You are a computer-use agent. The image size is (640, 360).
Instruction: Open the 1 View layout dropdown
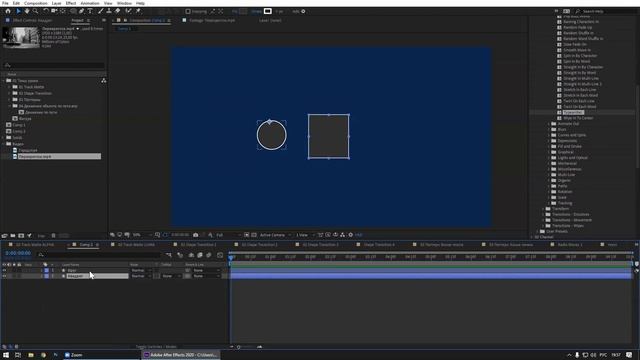304,235
